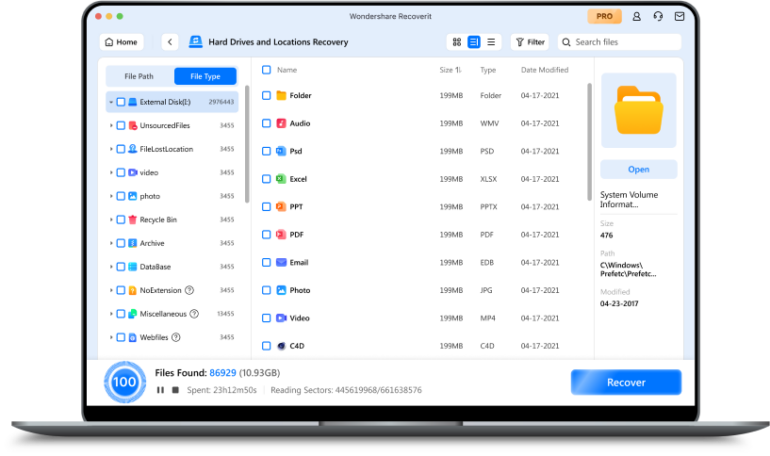This screenshot has width=770, height=456.
Task: Click the Email file icon
Action: pos(281,262)
